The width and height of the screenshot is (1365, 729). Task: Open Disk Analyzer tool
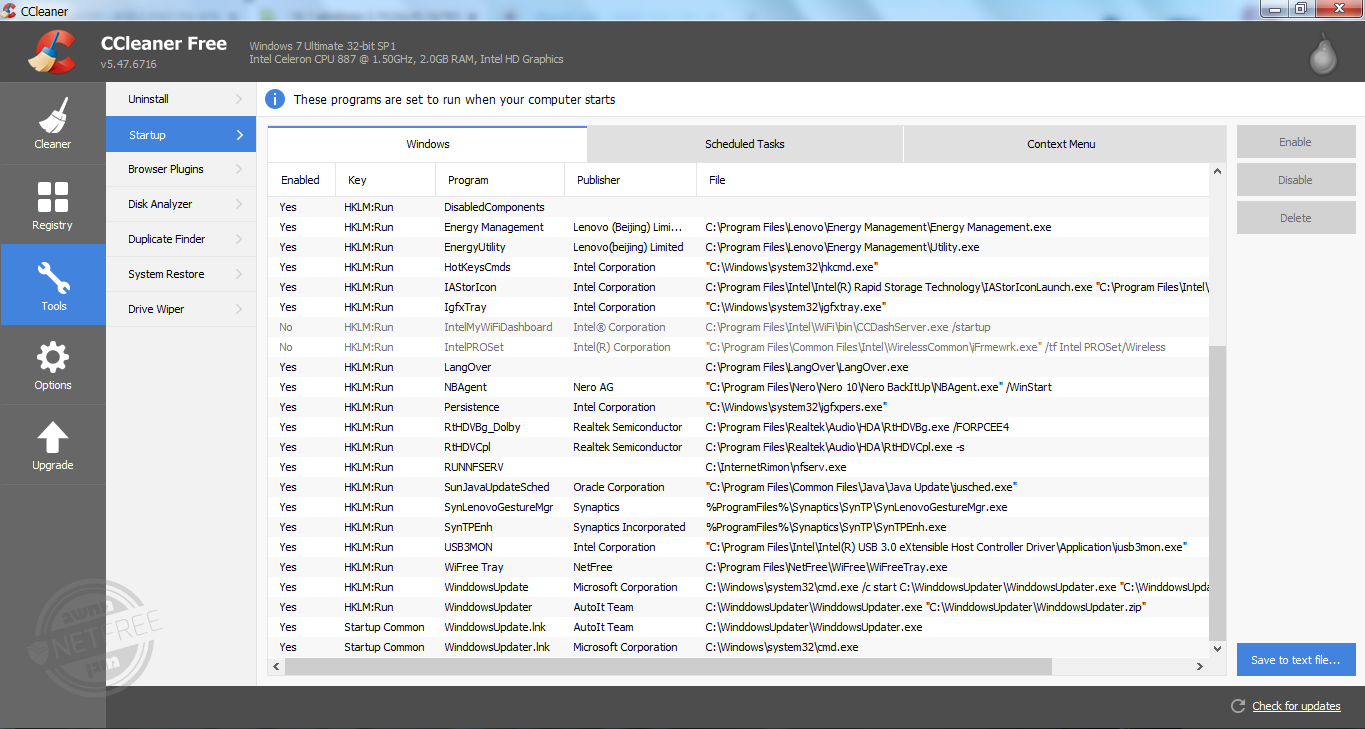pos(181,204)
